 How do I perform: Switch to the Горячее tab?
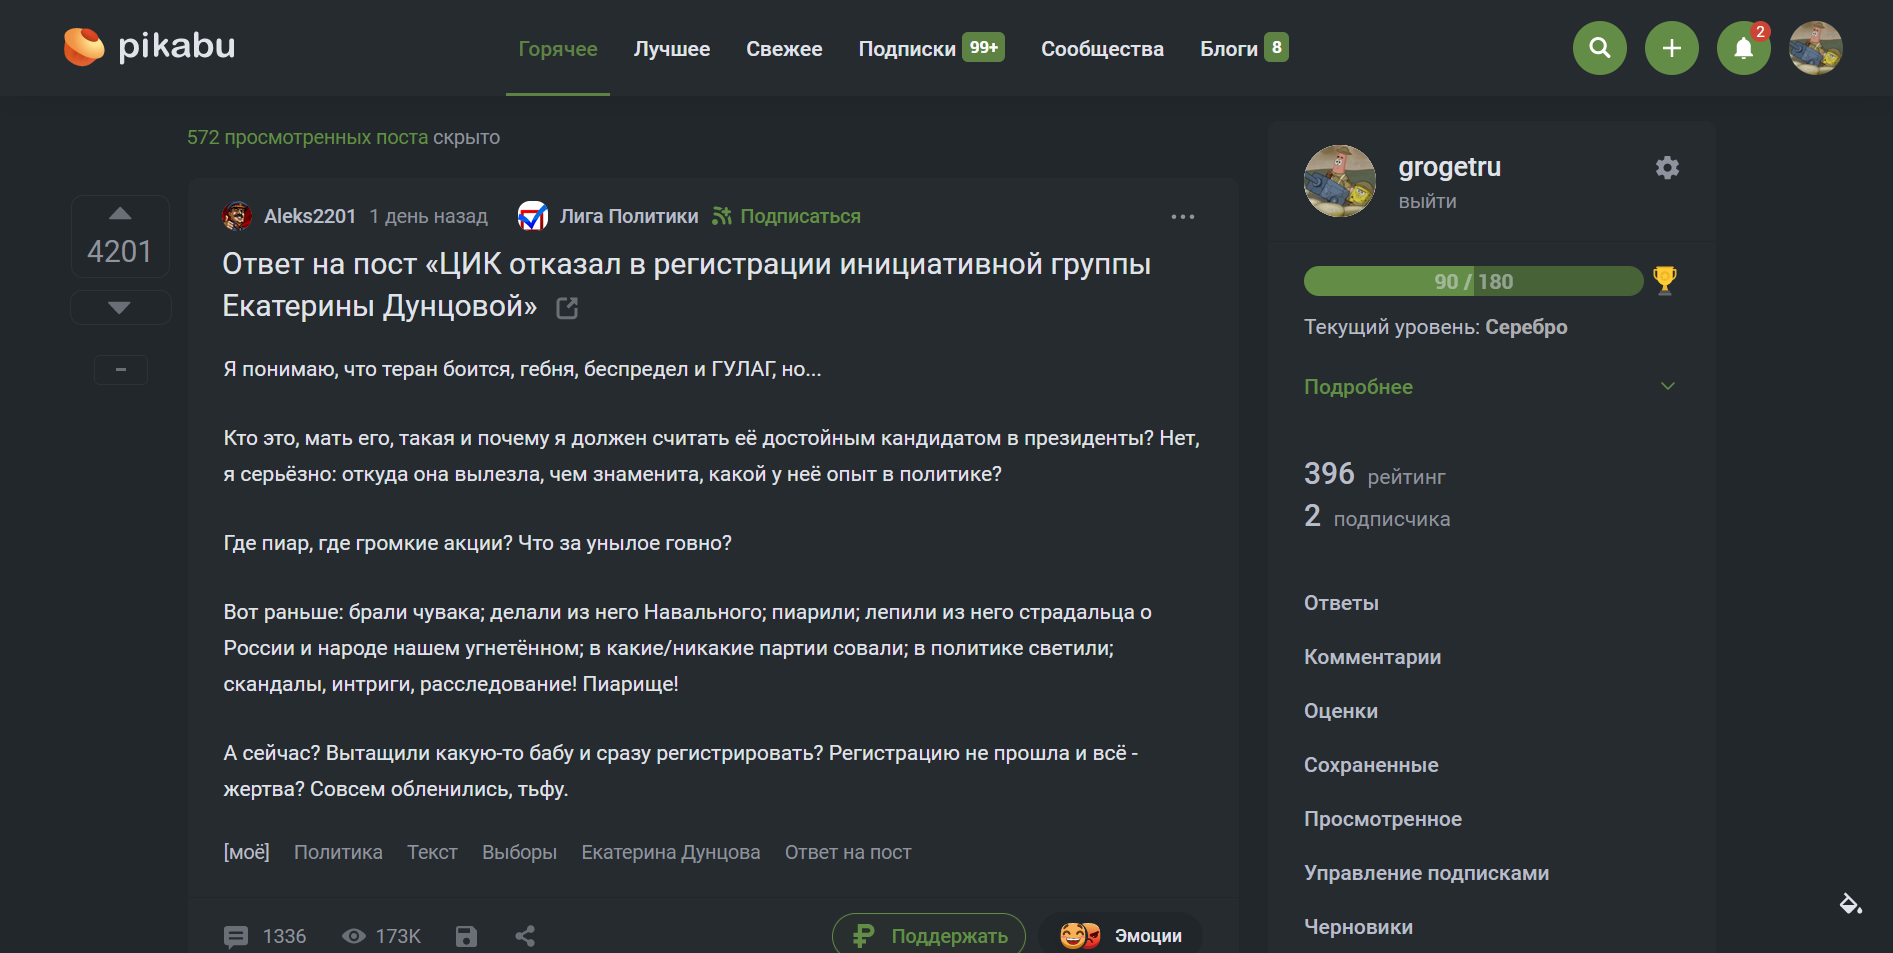(x=558, y=49)
